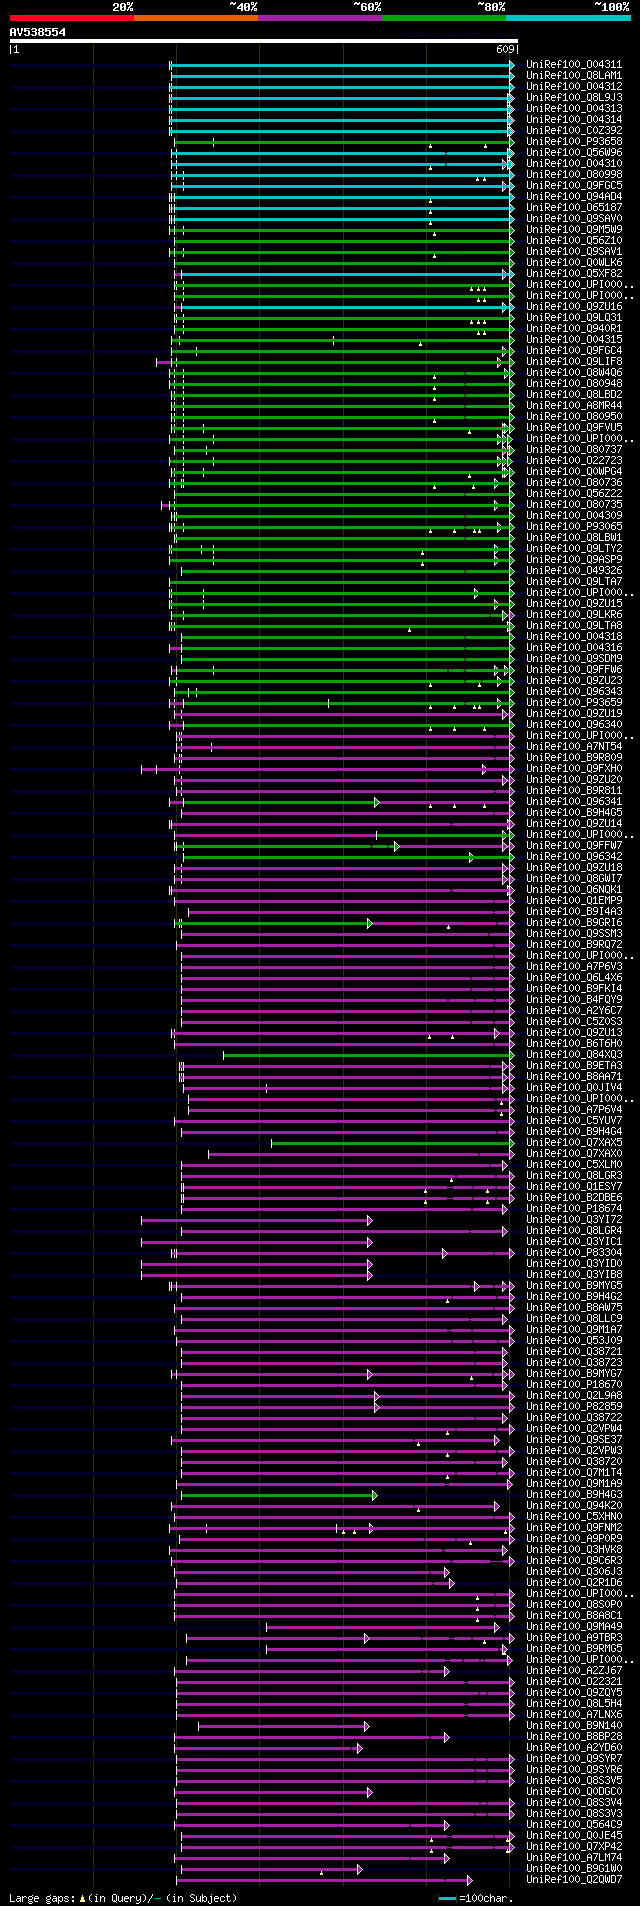Open hit UniRef100_O04312
Viewport: 640px width, 1906px height.
pos(574,87)
